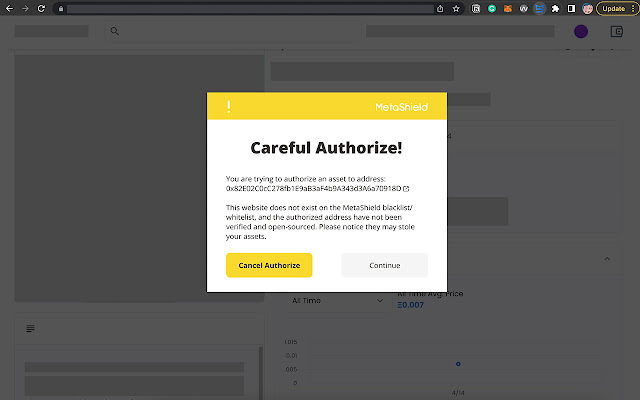
Task: Open the MetaMask fox extension icon
Action: [x=508, y=9]
